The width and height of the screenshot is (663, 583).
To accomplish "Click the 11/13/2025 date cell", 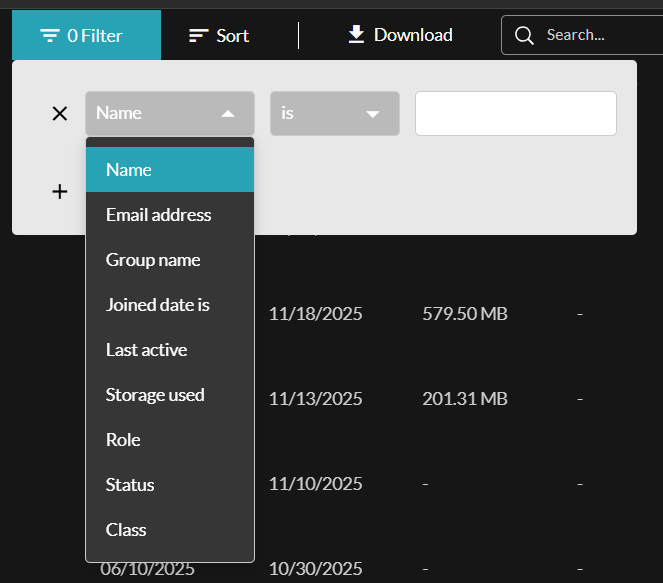I will coord(315,399).
